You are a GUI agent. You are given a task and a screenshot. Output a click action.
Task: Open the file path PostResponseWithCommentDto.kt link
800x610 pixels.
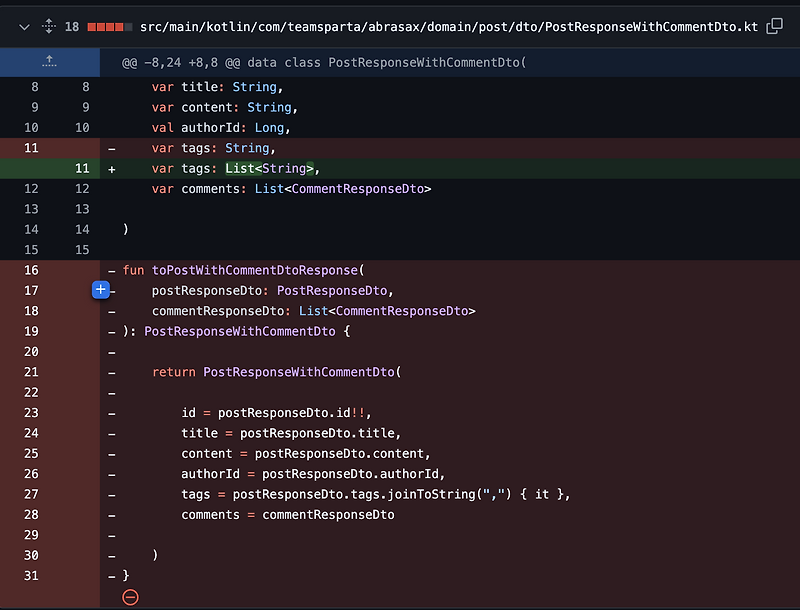coord(449,27)
